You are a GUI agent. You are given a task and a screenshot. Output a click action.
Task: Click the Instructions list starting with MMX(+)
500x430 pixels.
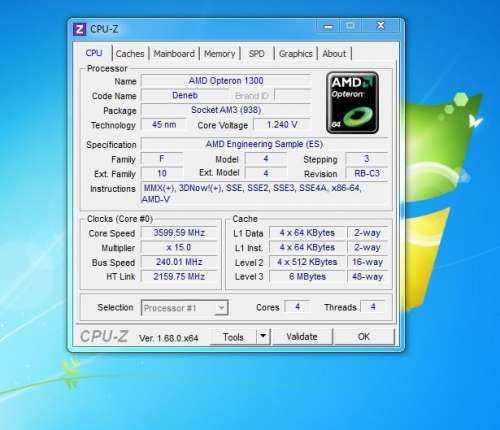pyautogui.click(x=264, y=194)
